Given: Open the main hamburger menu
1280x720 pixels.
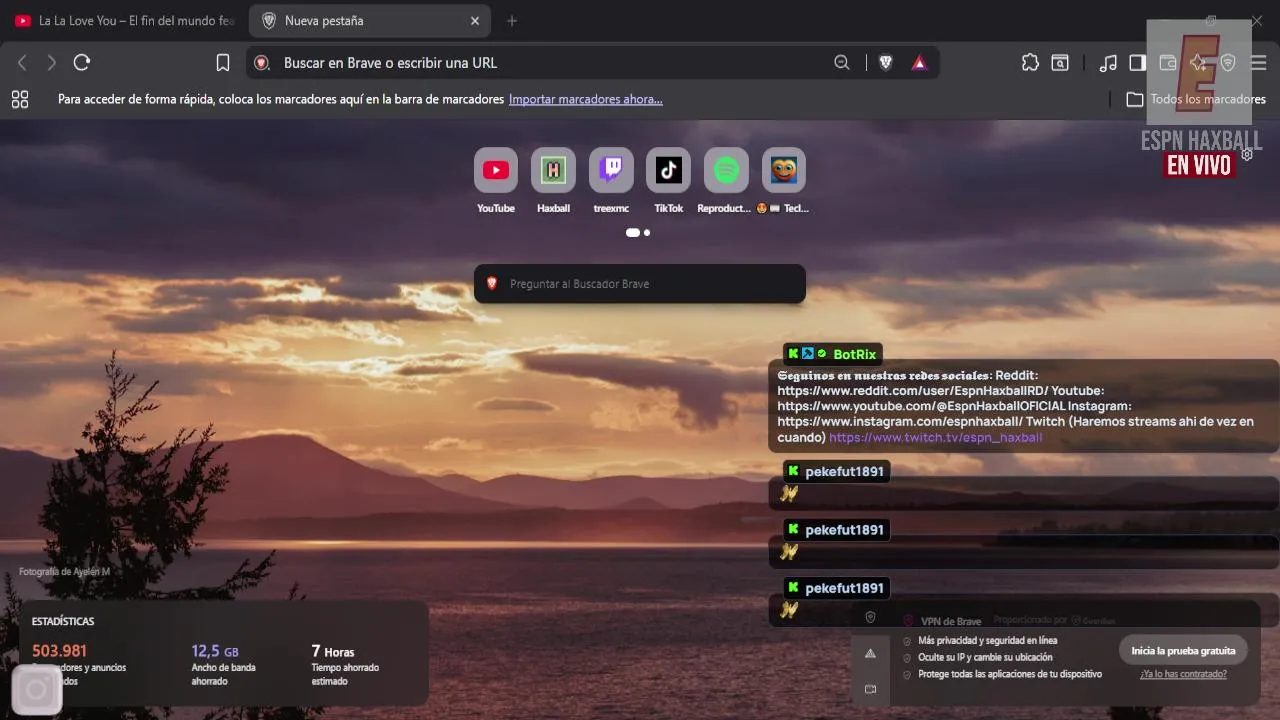Looking at the screenshot, I should coord(1258,63).
